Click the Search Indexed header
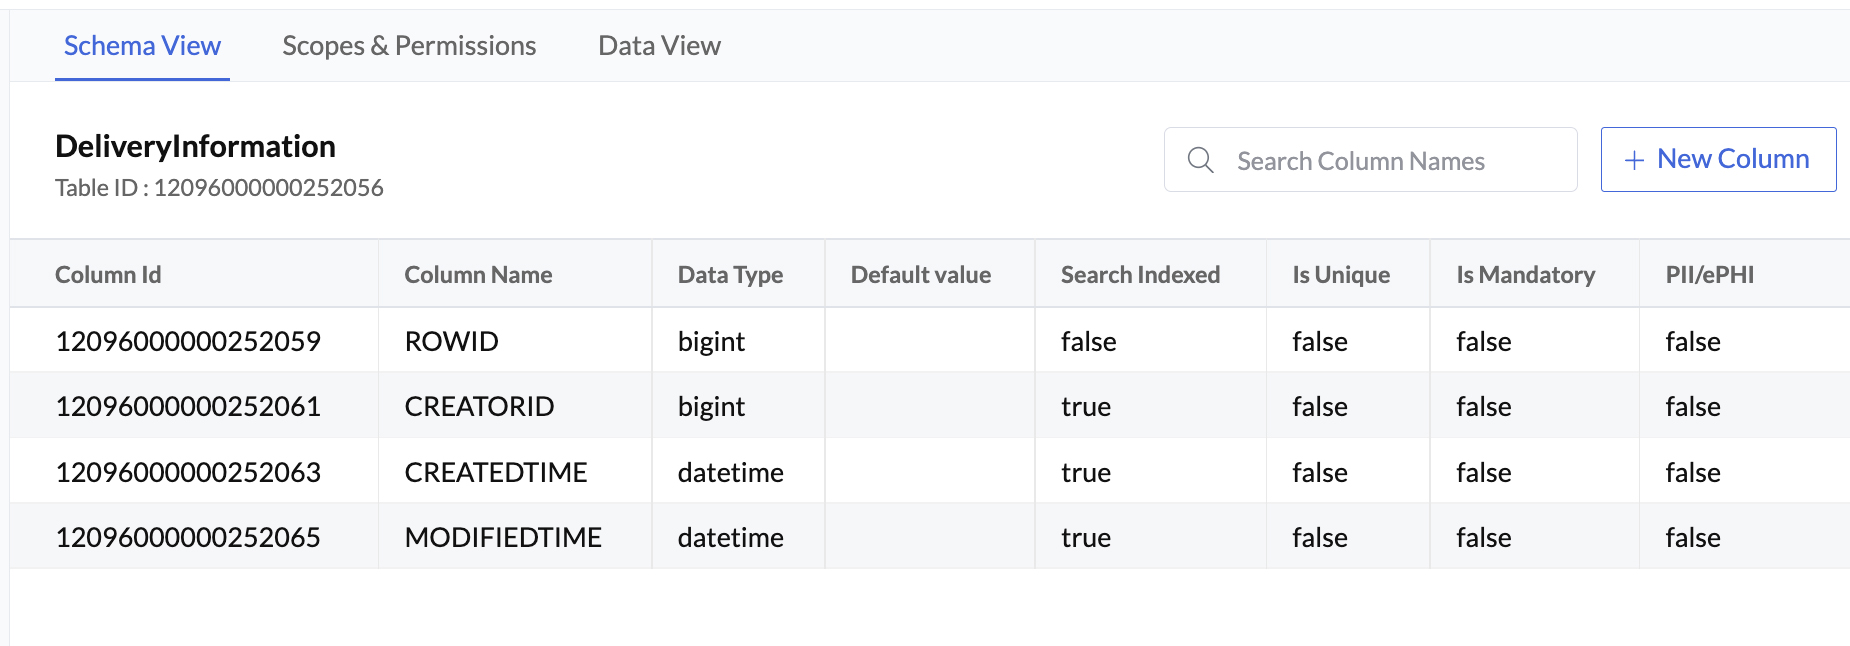The height and width of the screenshot is (646, 1850). (x=1140, y=275)
